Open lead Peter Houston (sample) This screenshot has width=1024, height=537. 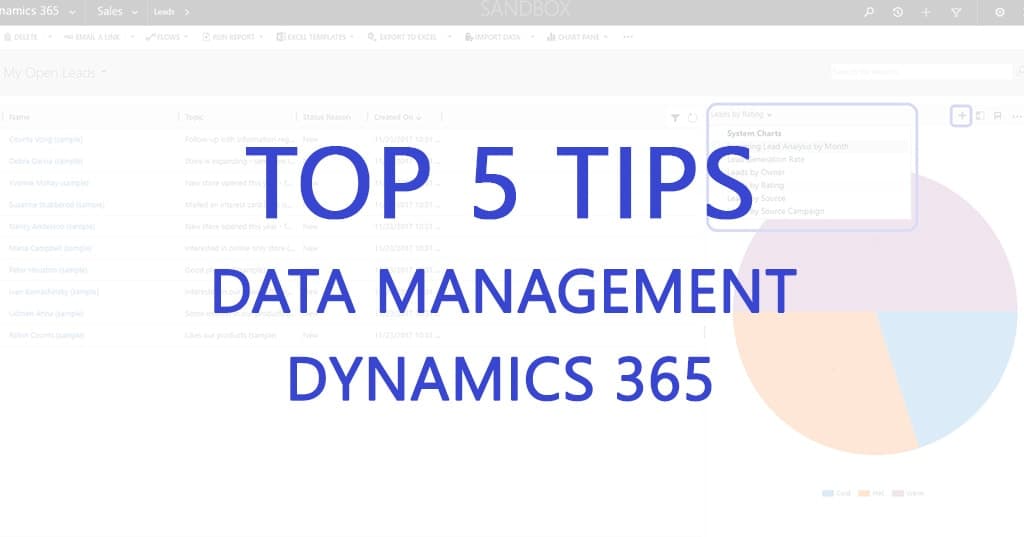pyautogui.click(x=48, y=270)
